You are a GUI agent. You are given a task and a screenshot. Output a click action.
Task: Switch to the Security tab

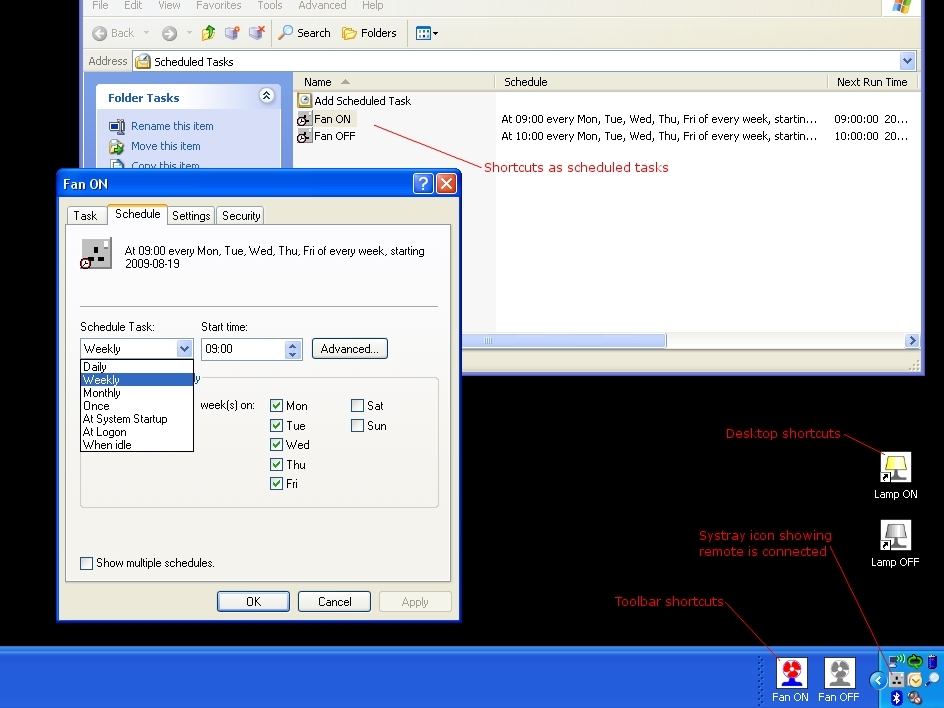(x=241, y=216)
